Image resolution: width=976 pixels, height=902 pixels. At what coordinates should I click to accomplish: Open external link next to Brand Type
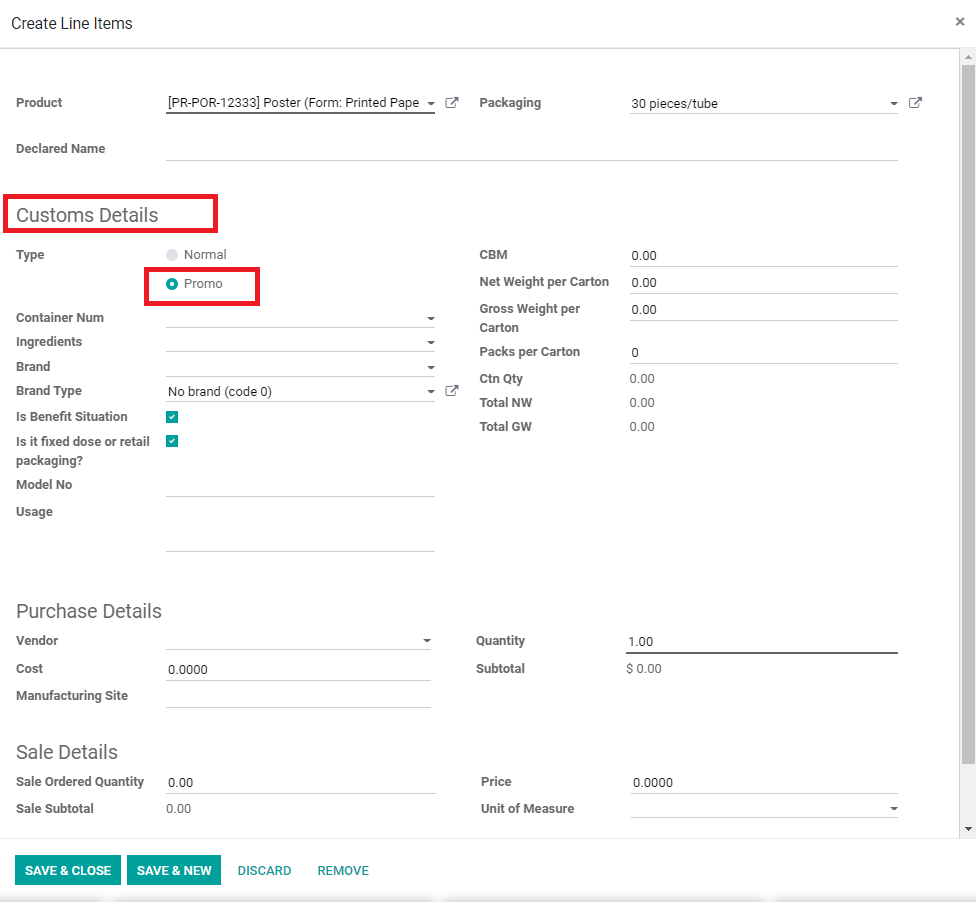pos(452,391)
